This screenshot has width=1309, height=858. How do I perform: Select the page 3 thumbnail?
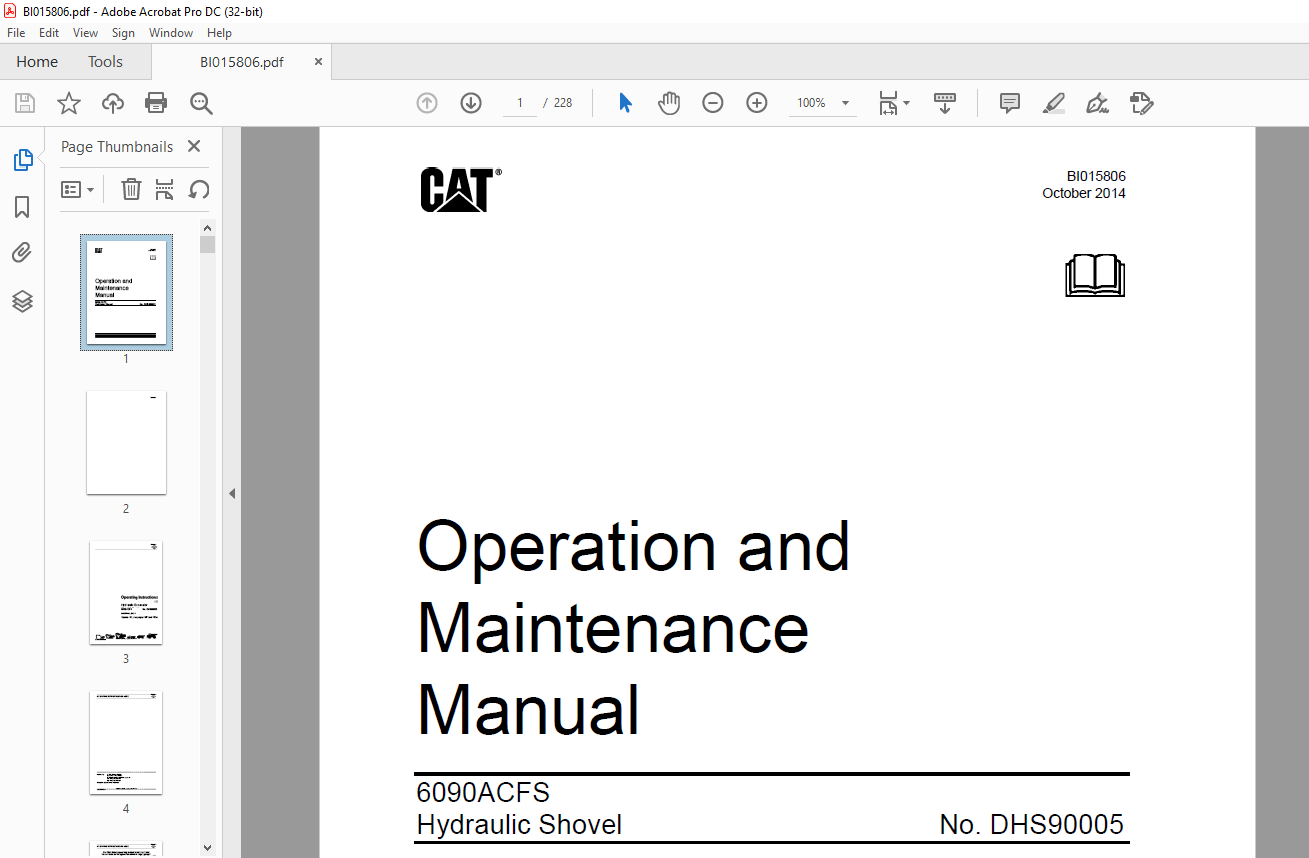click(126, 592)
